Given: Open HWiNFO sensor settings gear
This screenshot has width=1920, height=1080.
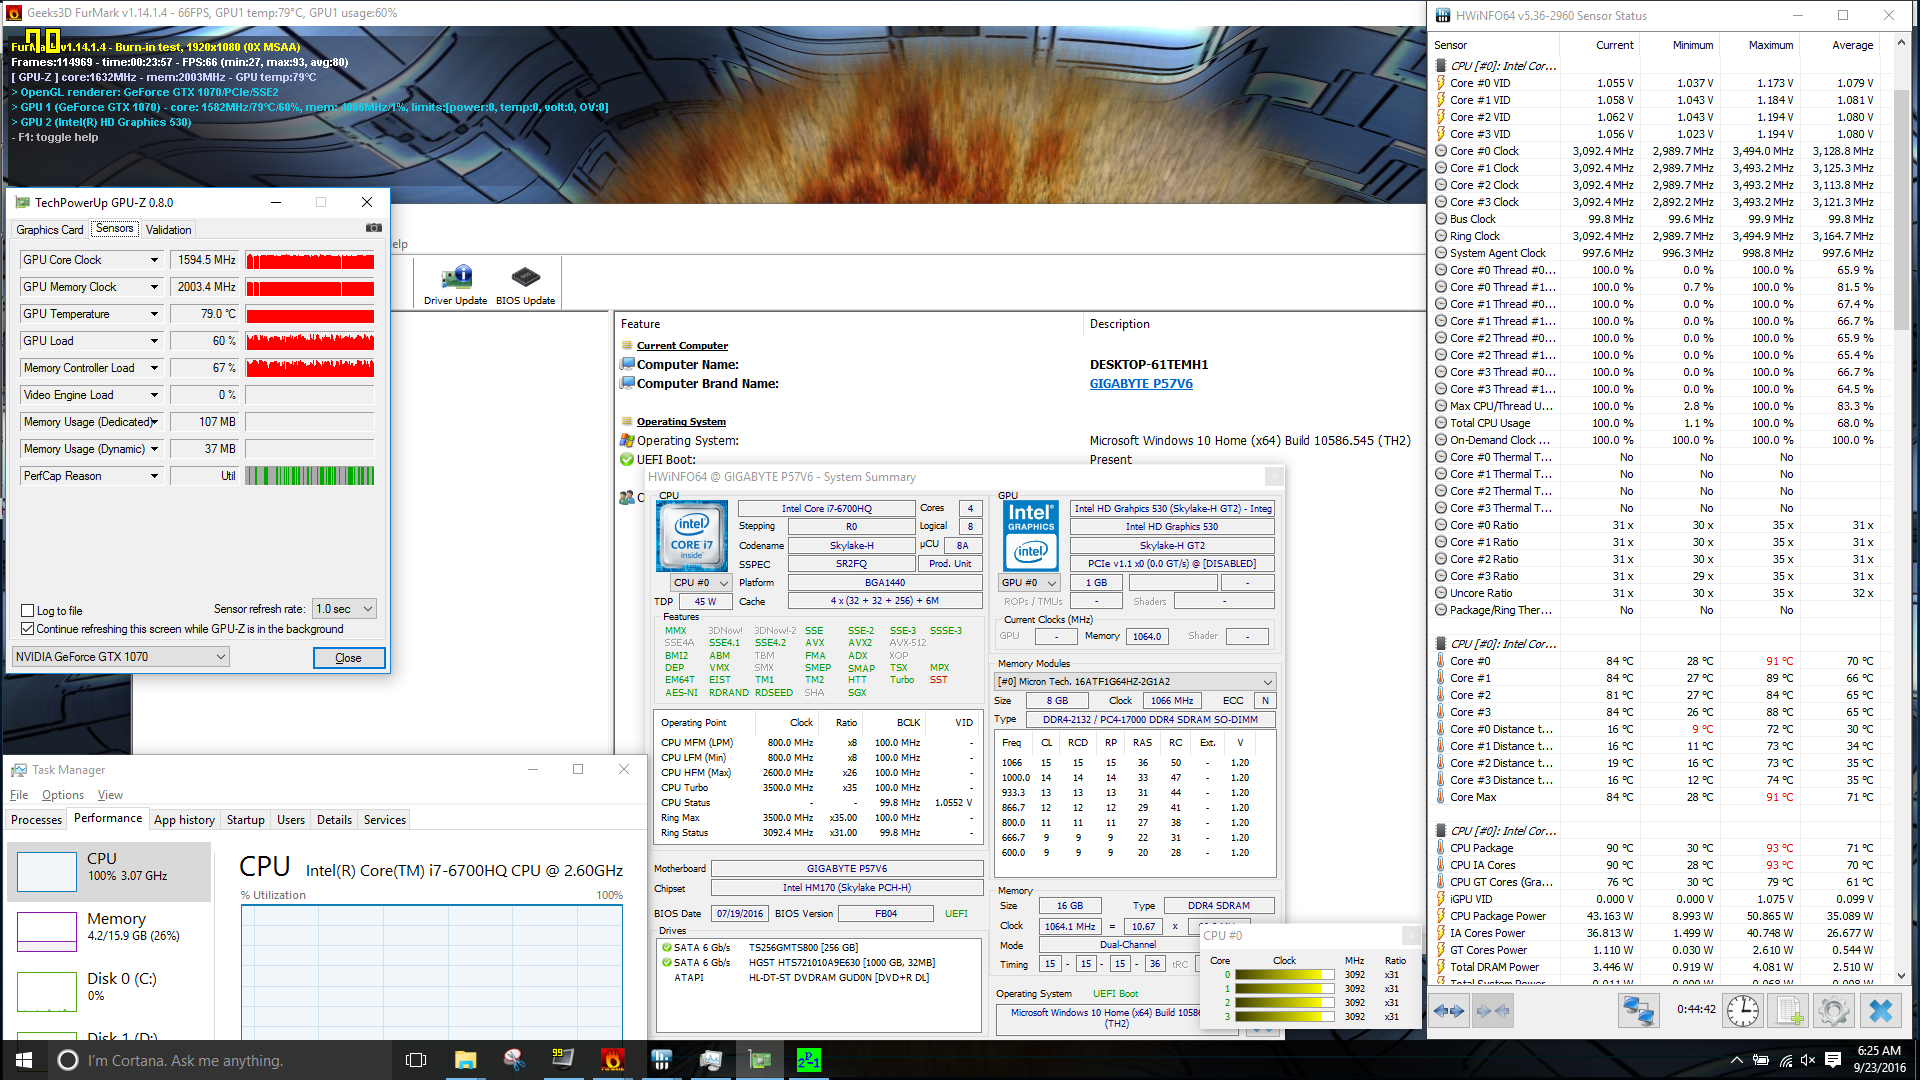Looking at the screenshot, I should [1834, 1011].
